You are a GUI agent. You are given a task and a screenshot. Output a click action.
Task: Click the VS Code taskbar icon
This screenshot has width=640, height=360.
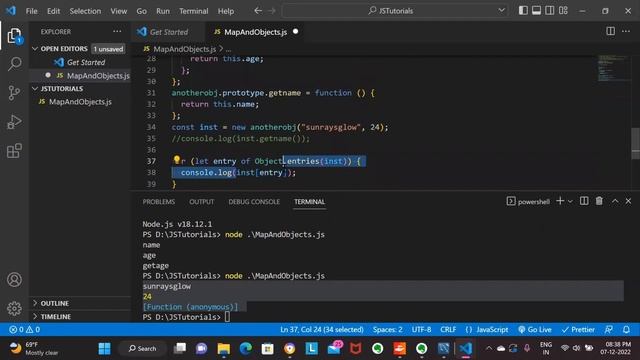pyautogui.click(x=465, y=349)
